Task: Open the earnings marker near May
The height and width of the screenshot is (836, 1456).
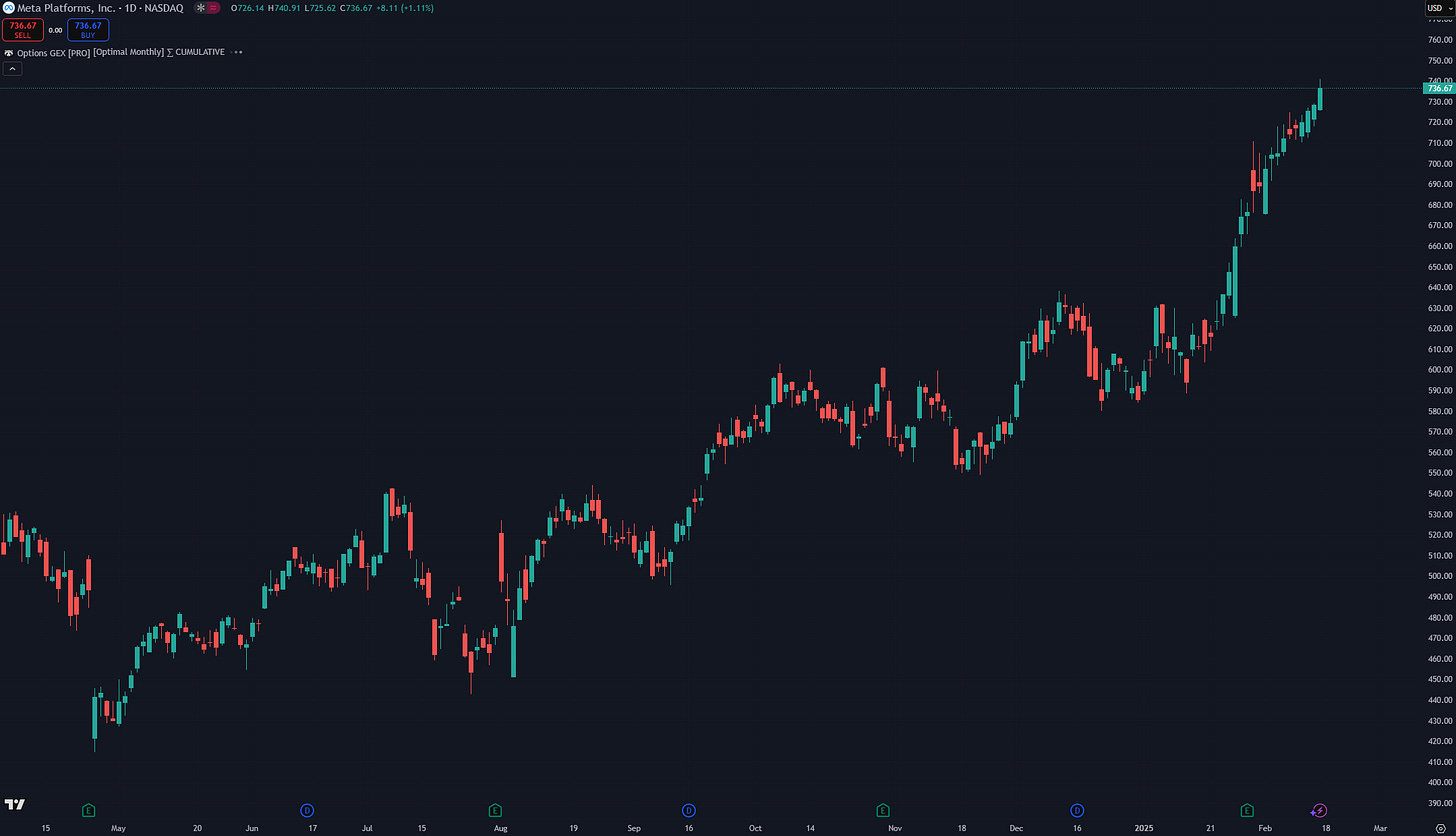Action: point(88,810)
